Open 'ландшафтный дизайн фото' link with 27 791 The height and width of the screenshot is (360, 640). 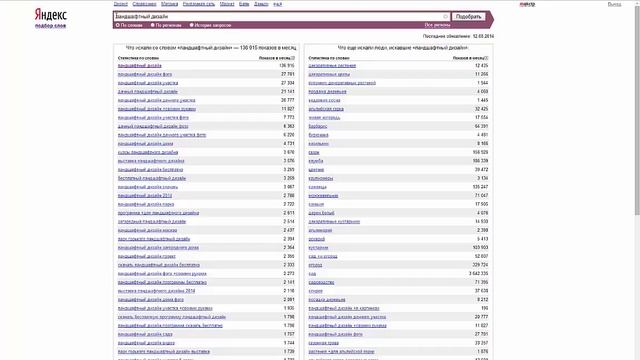145,74
